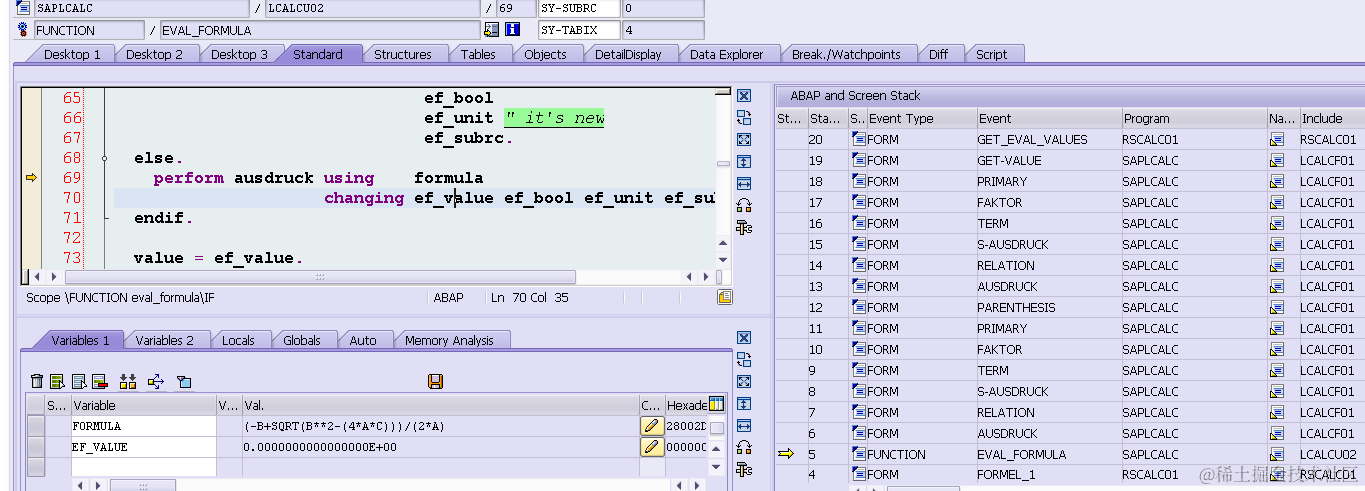Screen dimensions: 1365x491
Task: Switch to the Desktop 3 tab
Action: [x=239, y=54]
